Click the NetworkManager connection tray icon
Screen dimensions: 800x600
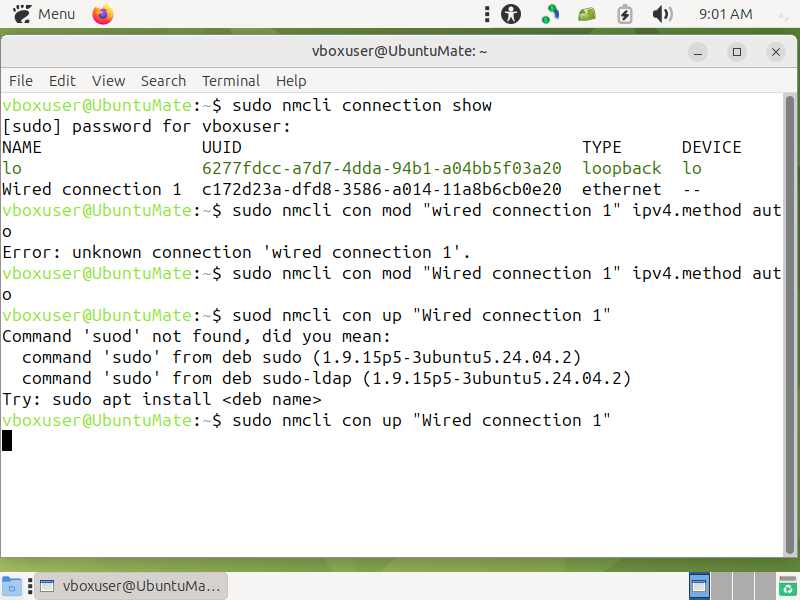pyautogui.click(x=550, y=14)
